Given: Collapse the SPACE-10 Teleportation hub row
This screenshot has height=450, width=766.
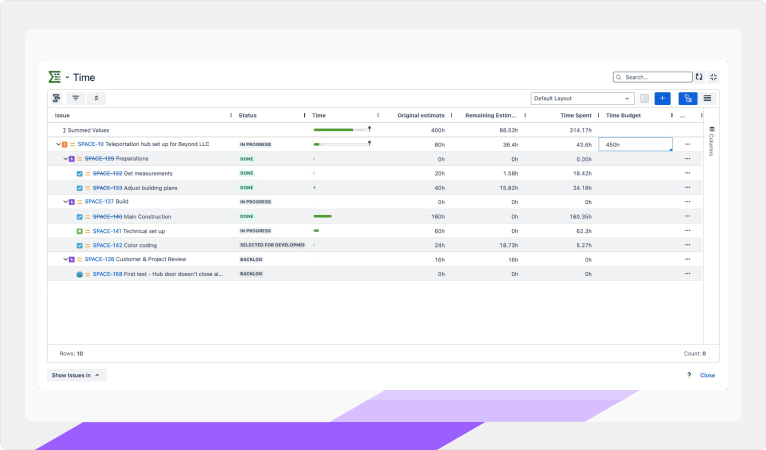Looking at the screenshot, I should click(x=58, y=145).
